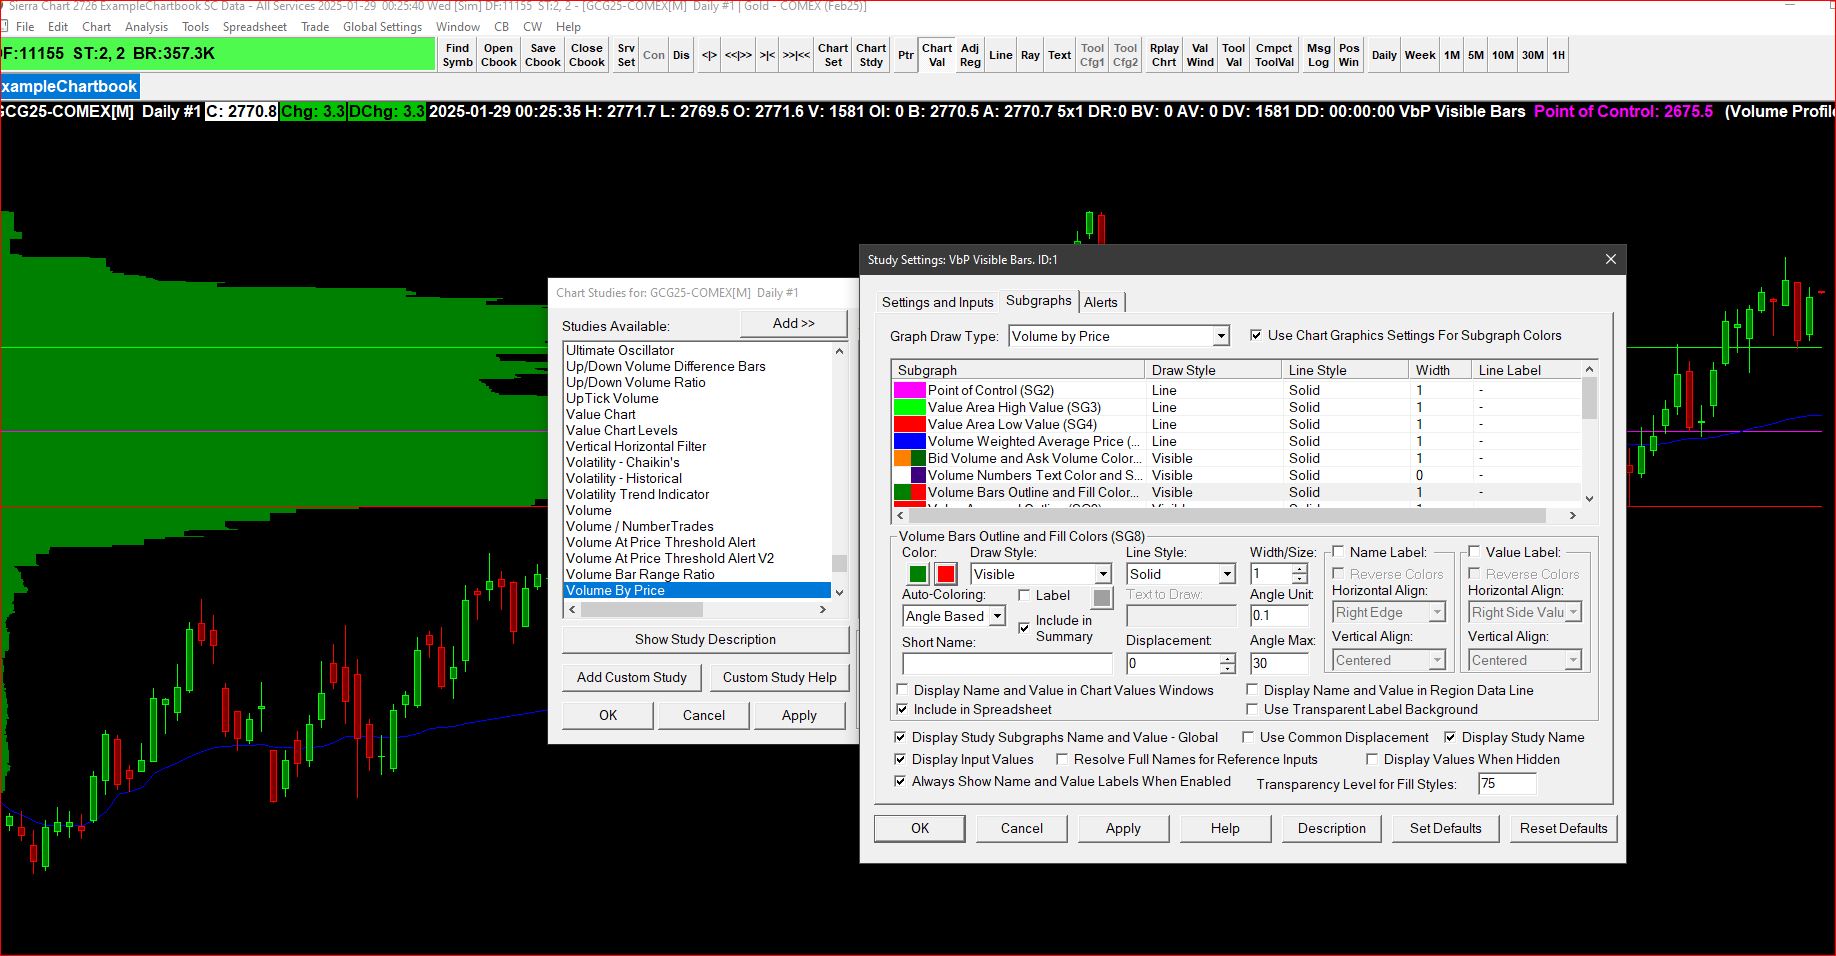This screenshot has height=956, width=1836.
Task: Switch to the Settings and Inputs tab
Action: tap(937, 302)
